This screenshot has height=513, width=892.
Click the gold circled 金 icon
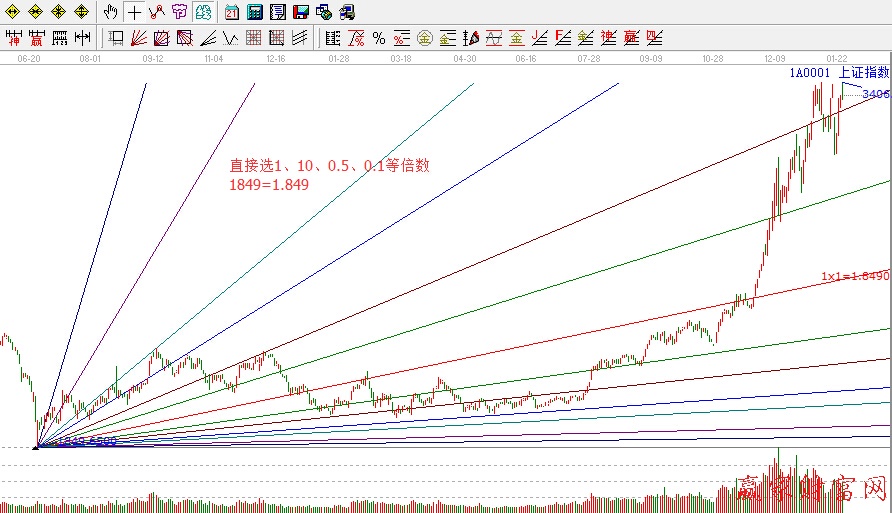click(x=424, y=39)
